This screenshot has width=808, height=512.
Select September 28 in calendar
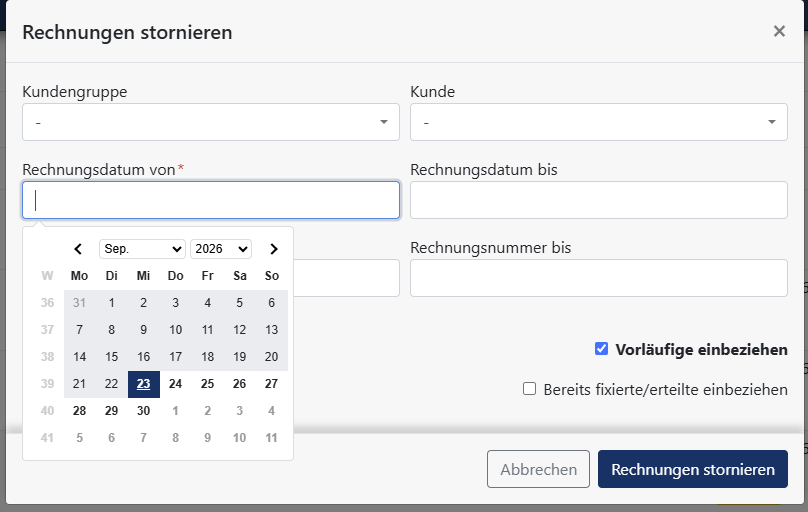(79, 411)
